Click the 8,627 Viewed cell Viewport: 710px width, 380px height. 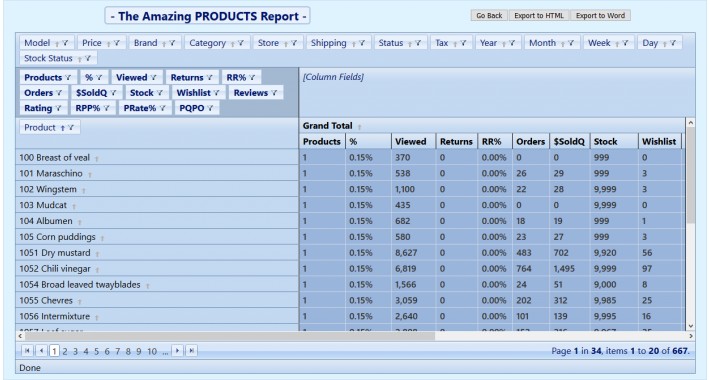point(413,253)
